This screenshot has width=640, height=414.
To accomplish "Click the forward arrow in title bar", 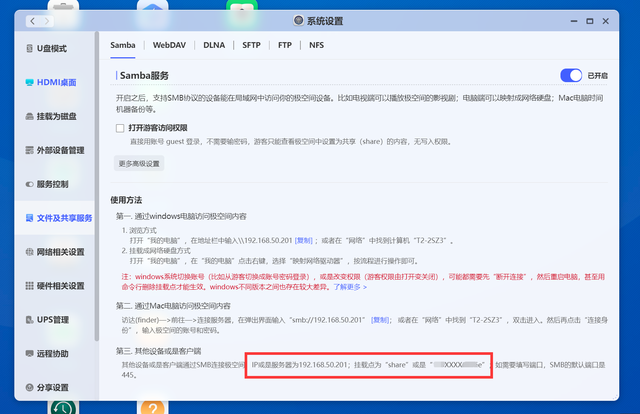I will click(x=47, y=21).
